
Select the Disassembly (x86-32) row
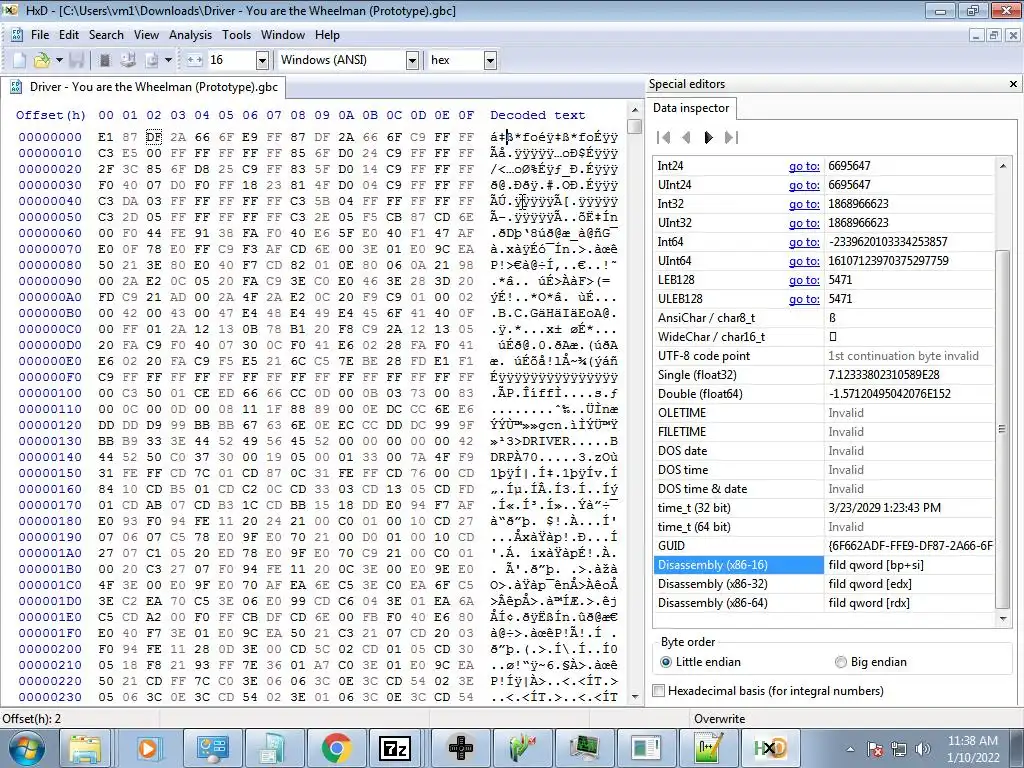tap(824, 584)
